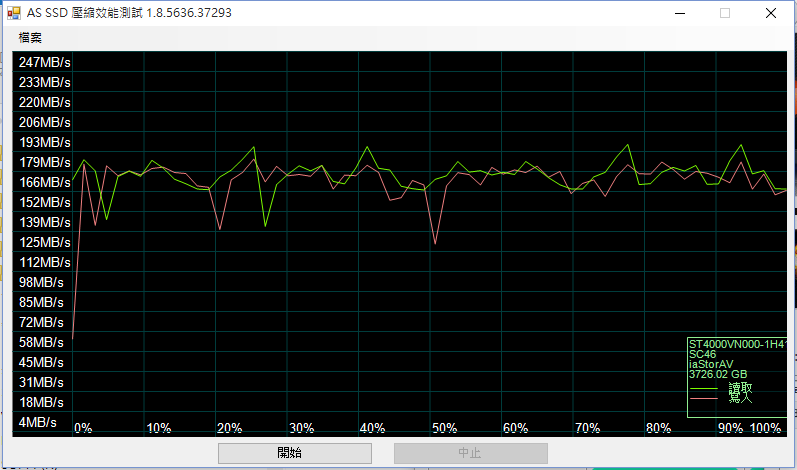Image resolution: width=797 pixels, height=470 pixels.
Task: Open the 檔案 menu
Action: [30, 38]
